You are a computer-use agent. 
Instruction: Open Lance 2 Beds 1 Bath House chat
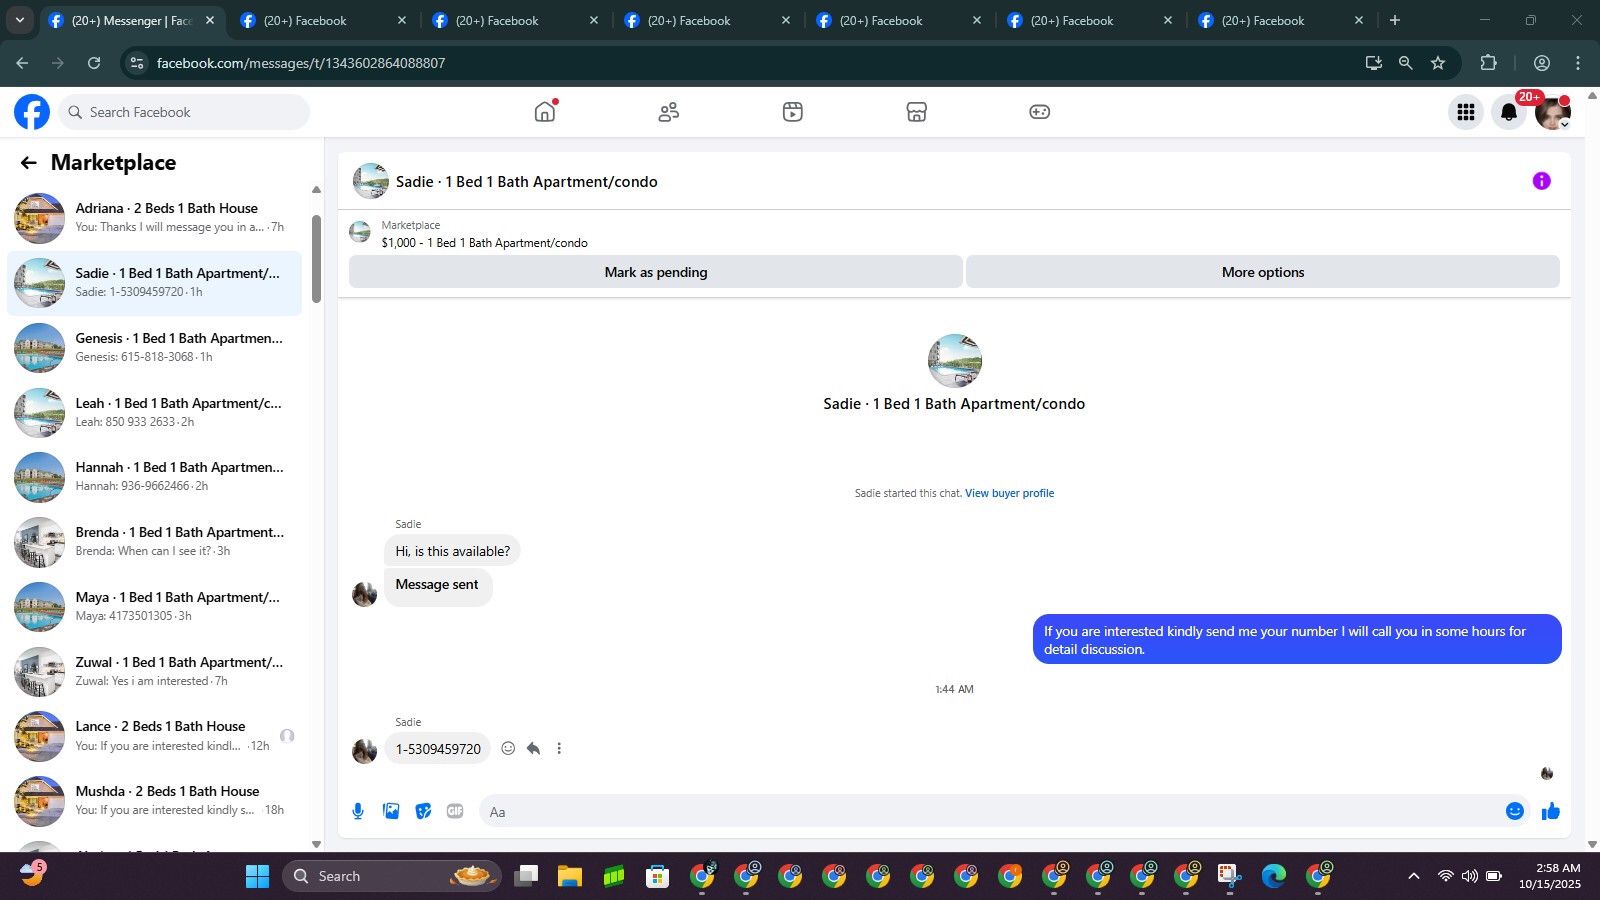pos(155,736)
